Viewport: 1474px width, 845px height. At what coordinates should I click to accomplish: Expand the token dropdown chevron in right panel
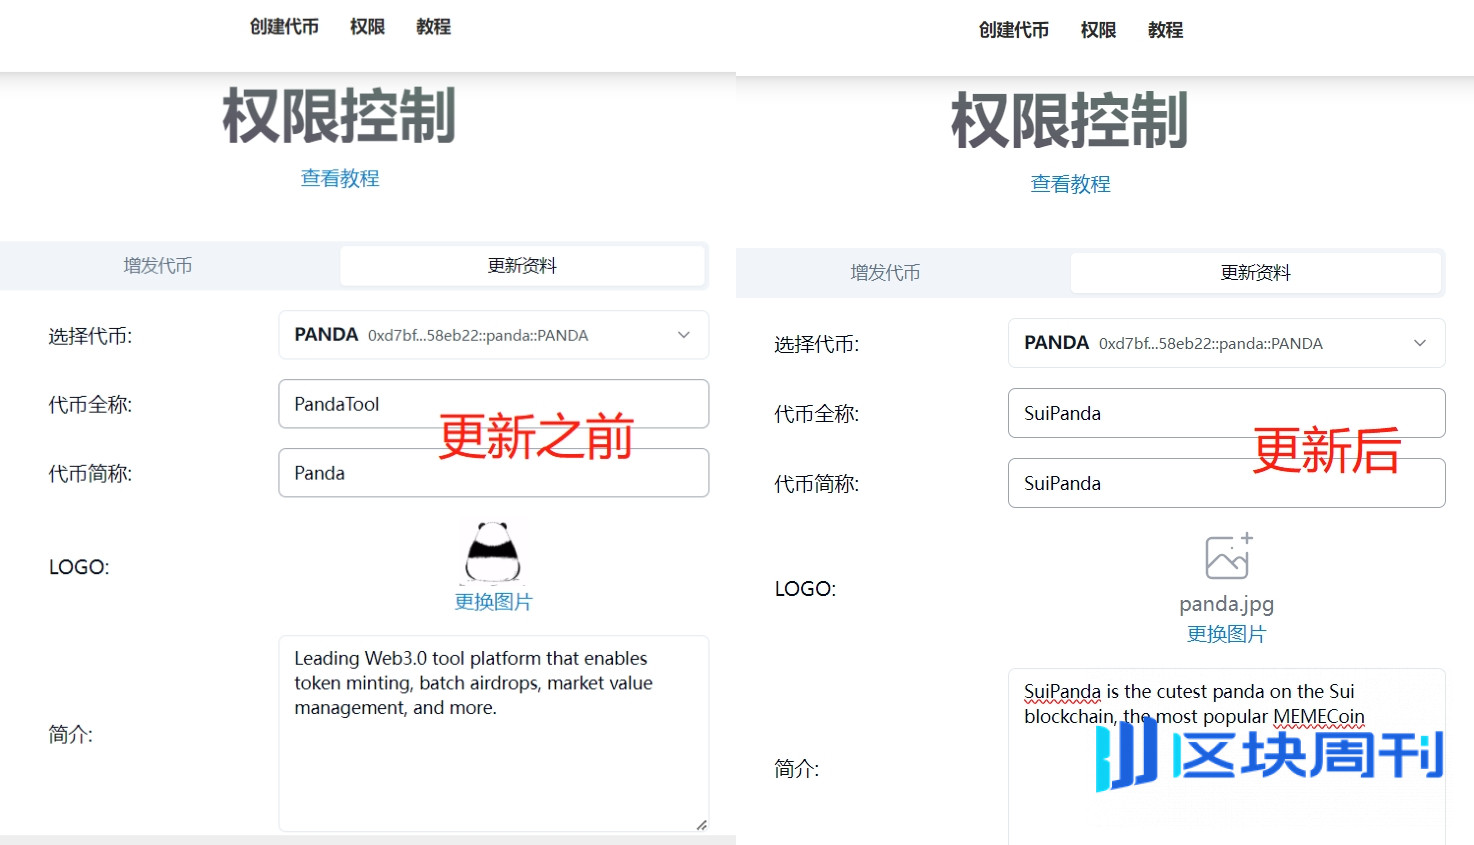click(1420, 343)
